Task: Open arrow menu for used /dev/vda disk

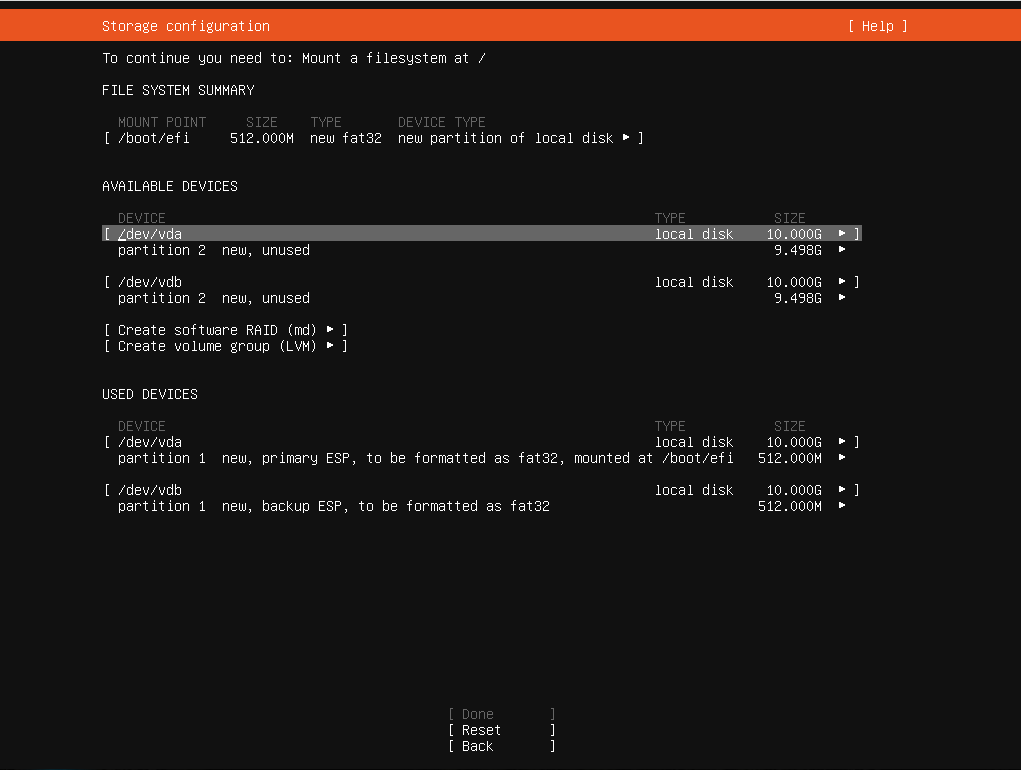Action: click(842, 442)
